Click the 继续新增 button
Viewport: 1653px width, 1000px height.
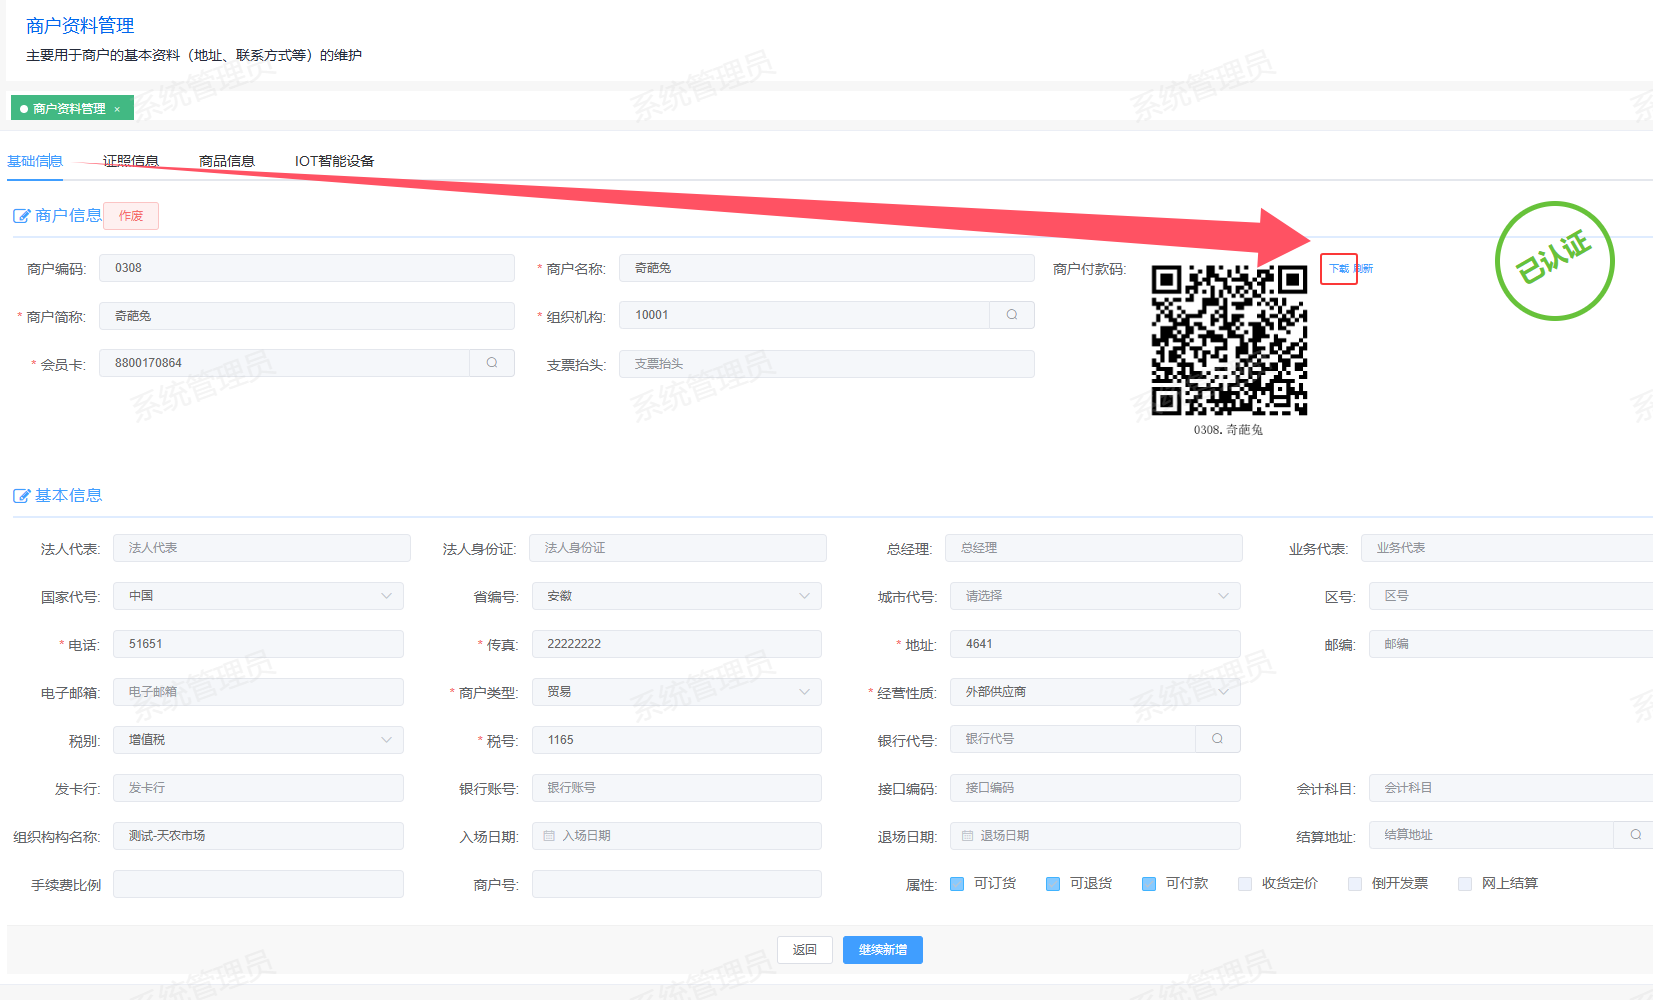(883, 950)
